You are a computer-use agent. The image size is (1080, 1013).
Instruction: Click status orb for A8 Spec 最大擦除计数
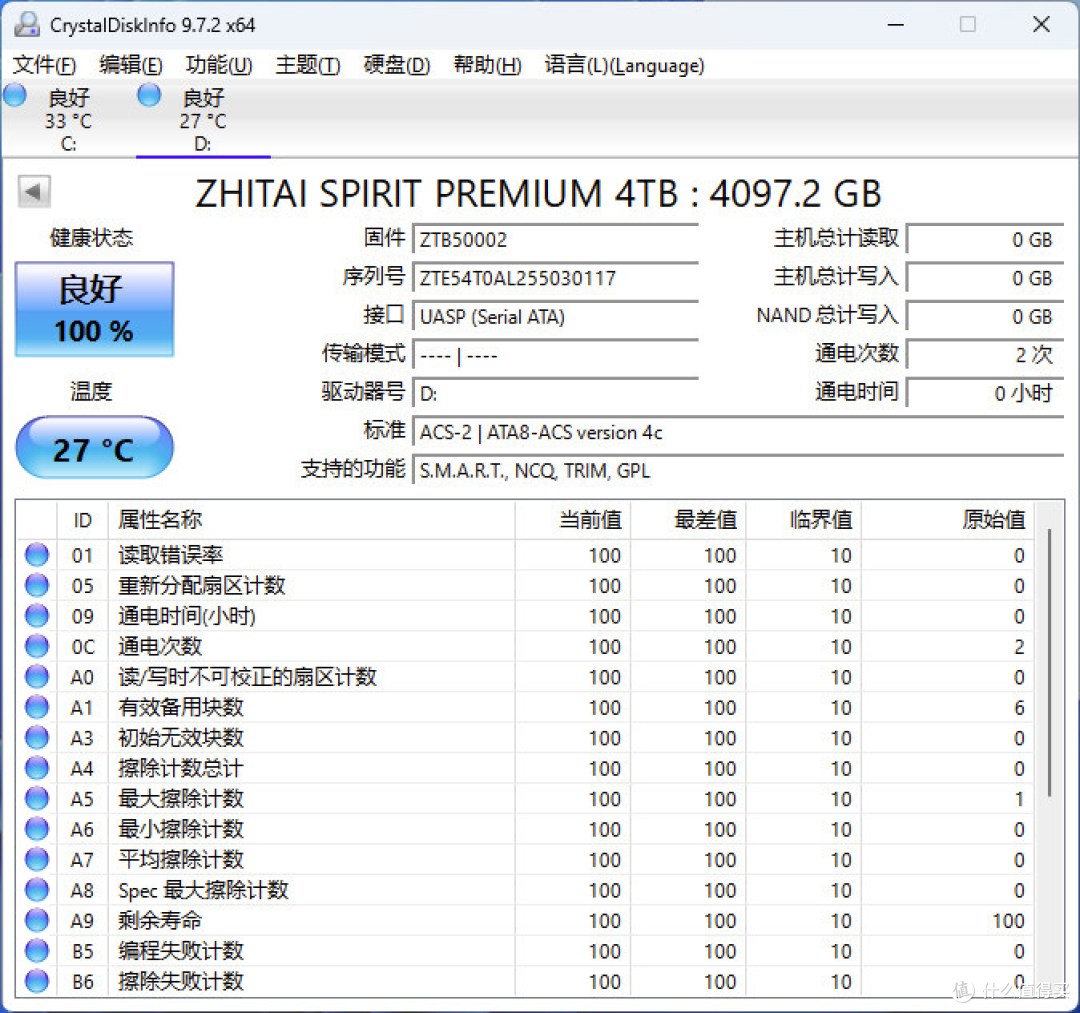pos(37,890)
